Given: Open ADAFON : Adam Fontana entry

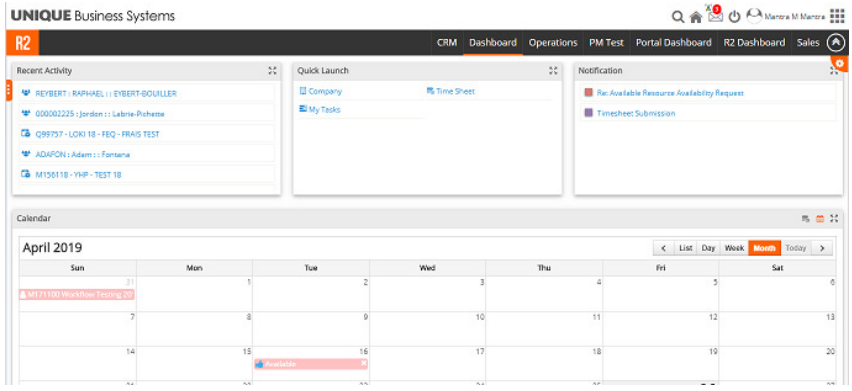Looking at the screenshot, I should [83, 154].
